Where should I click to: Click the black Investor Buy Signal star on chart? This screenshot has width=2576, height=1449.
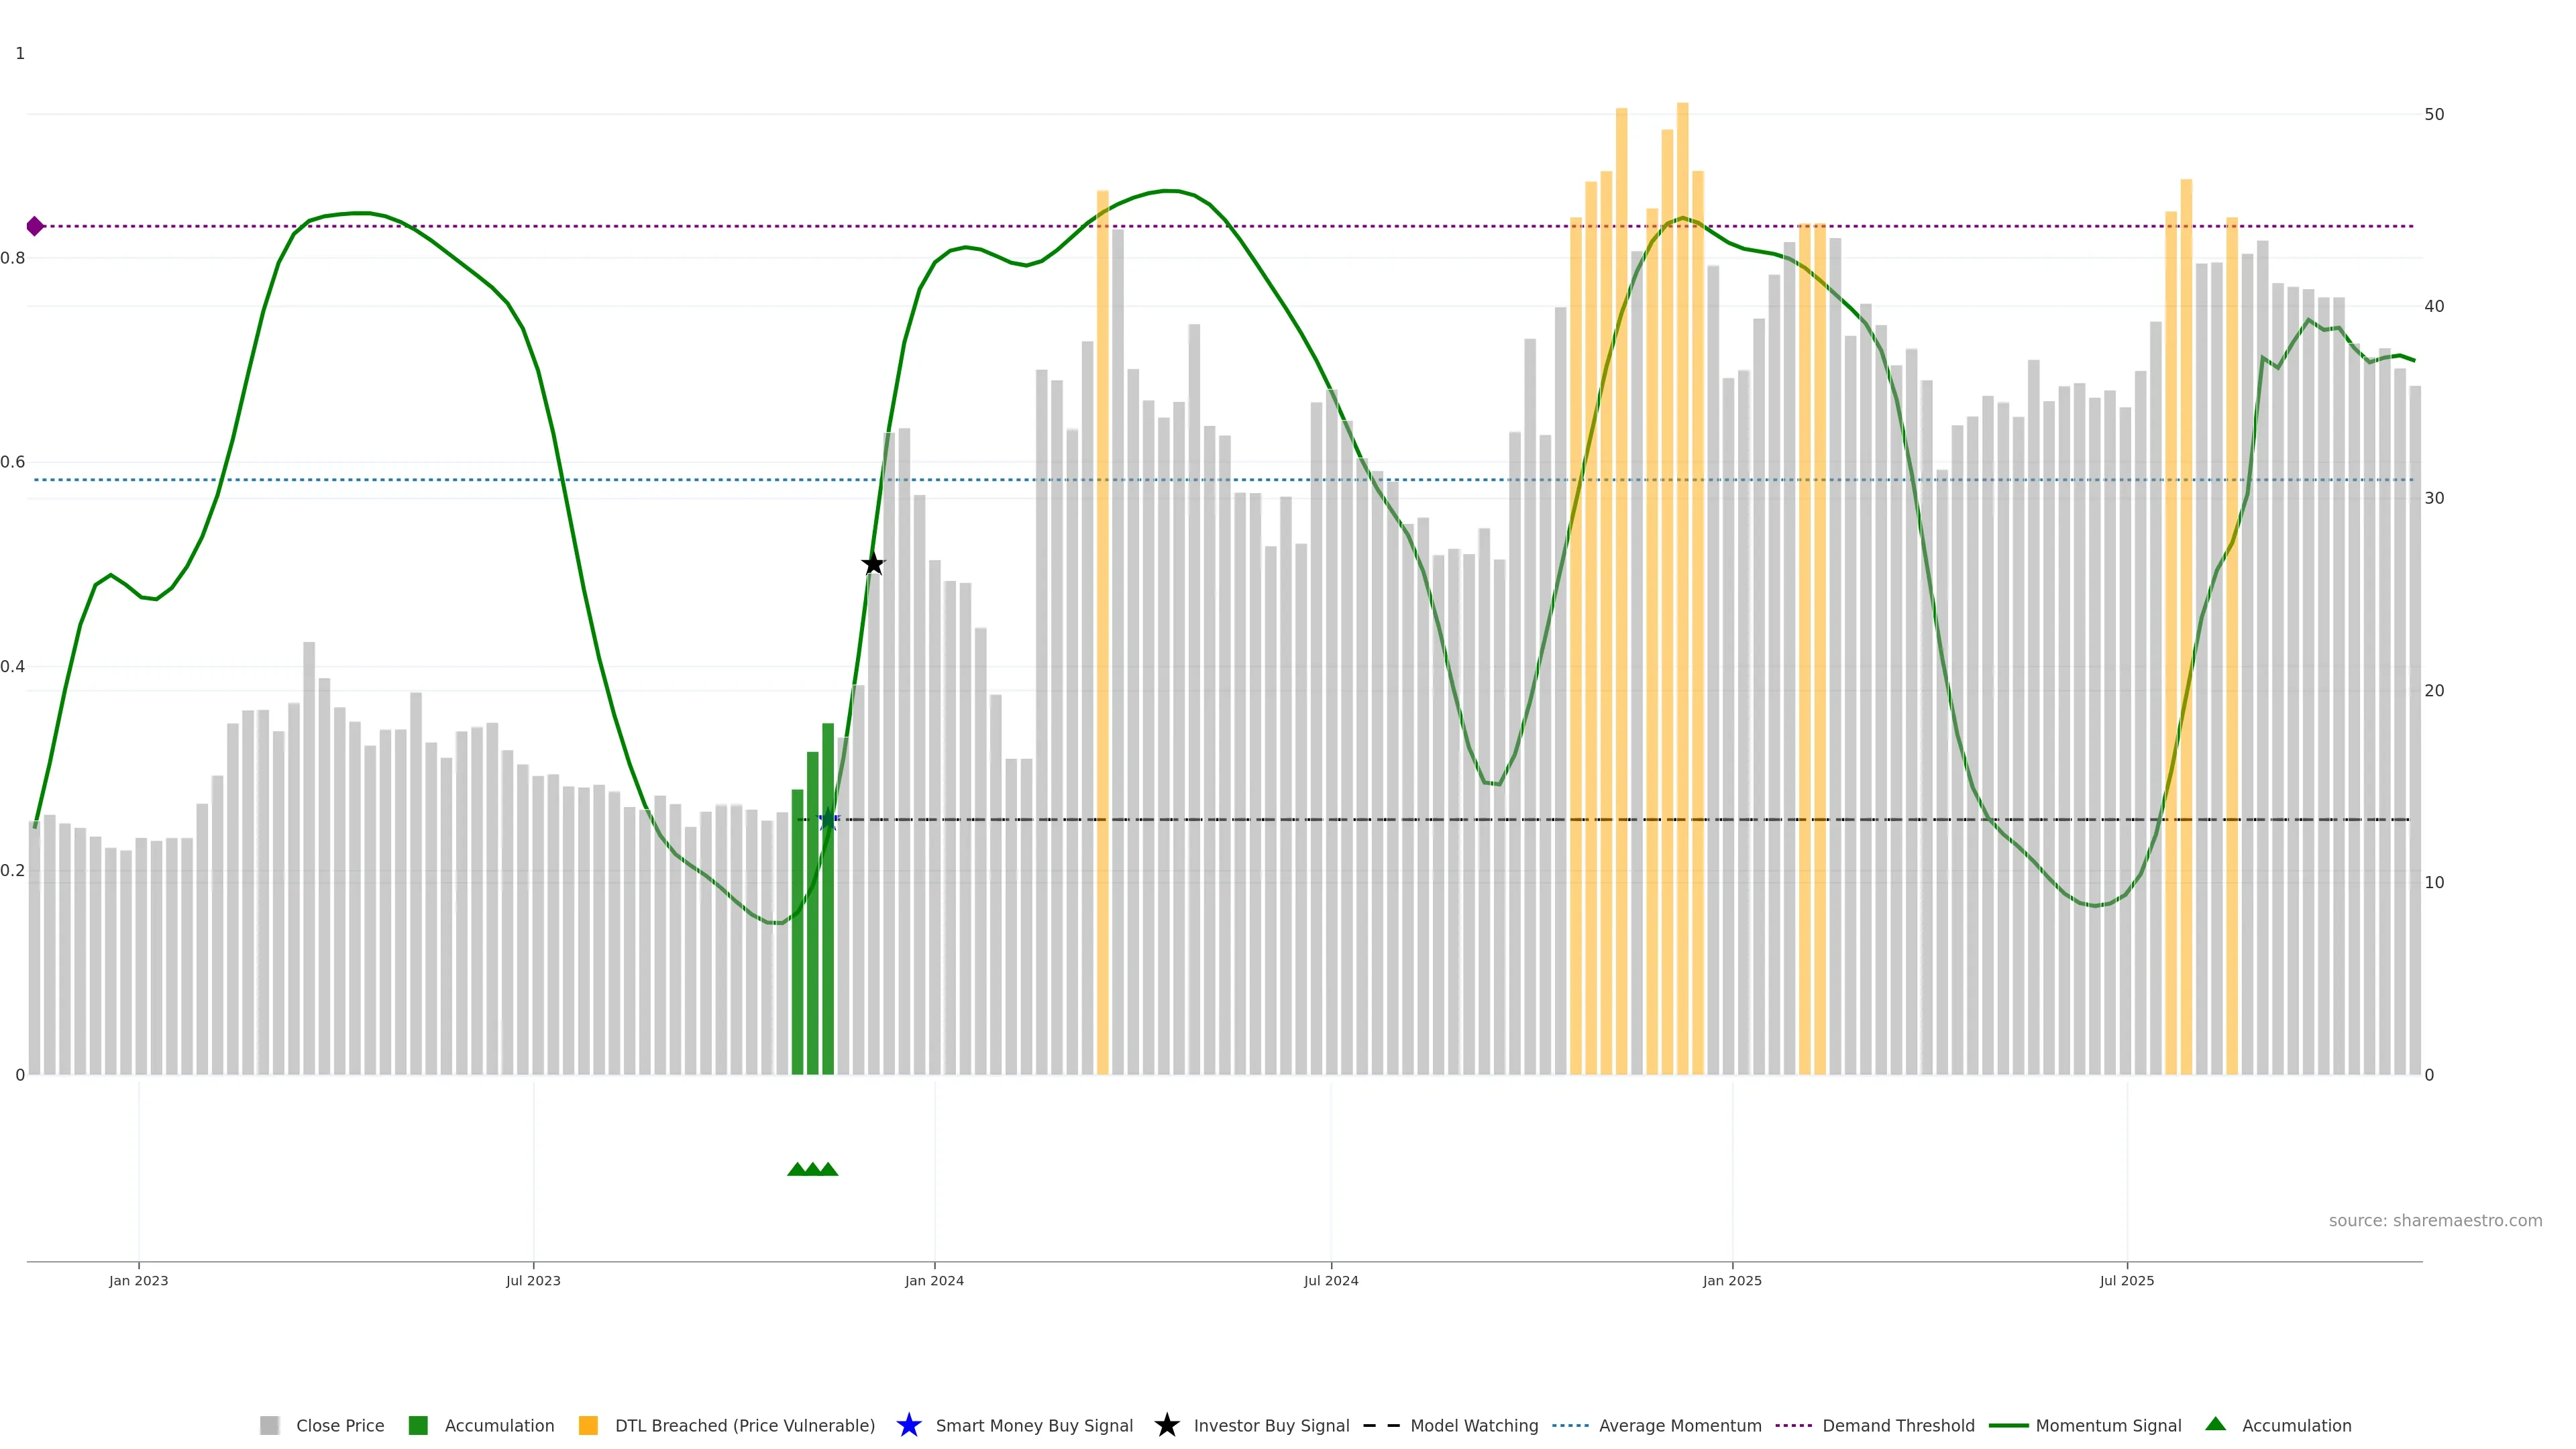(x=873, y=564)
